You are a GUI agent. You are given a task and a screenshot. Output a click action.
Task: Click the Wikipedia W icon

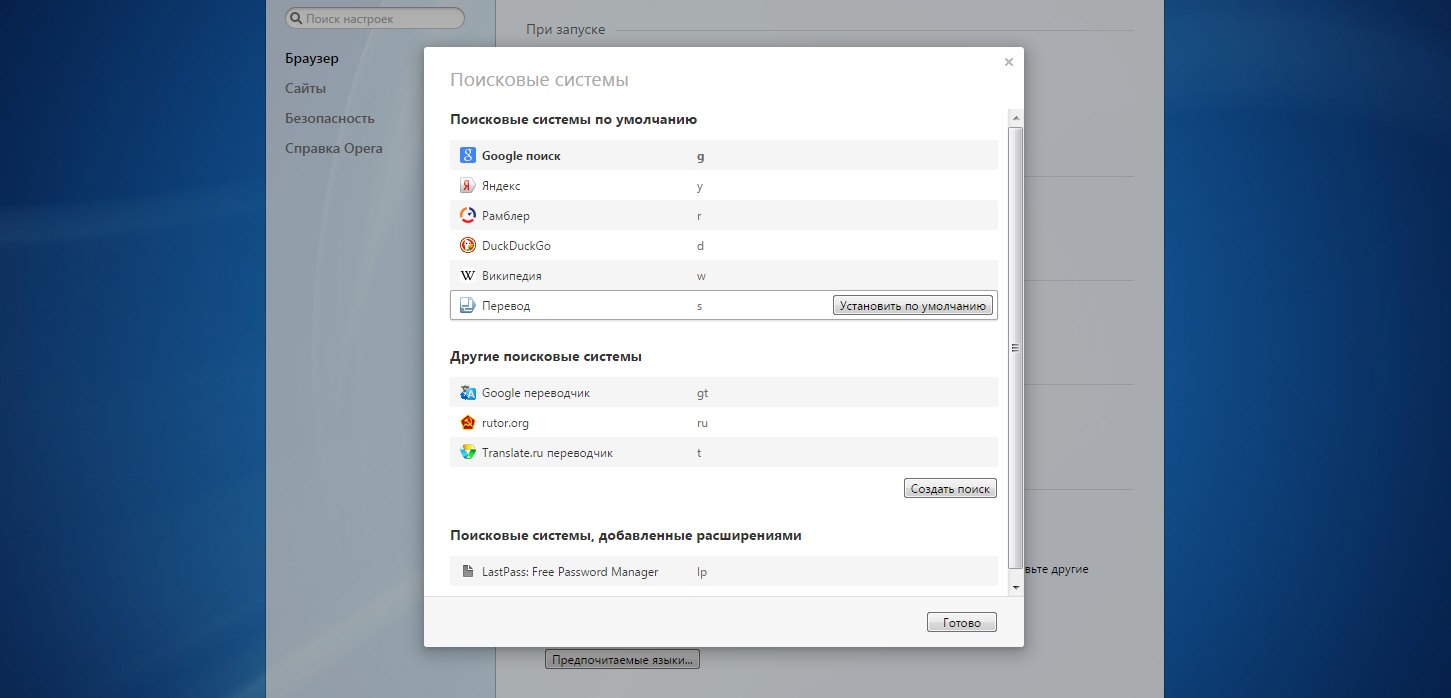tap(467, 275)
